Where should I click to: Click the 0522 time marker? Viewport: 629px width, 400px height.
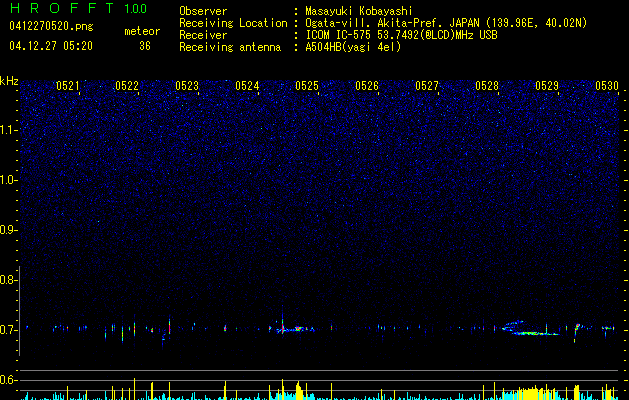(x=127, y=86)
